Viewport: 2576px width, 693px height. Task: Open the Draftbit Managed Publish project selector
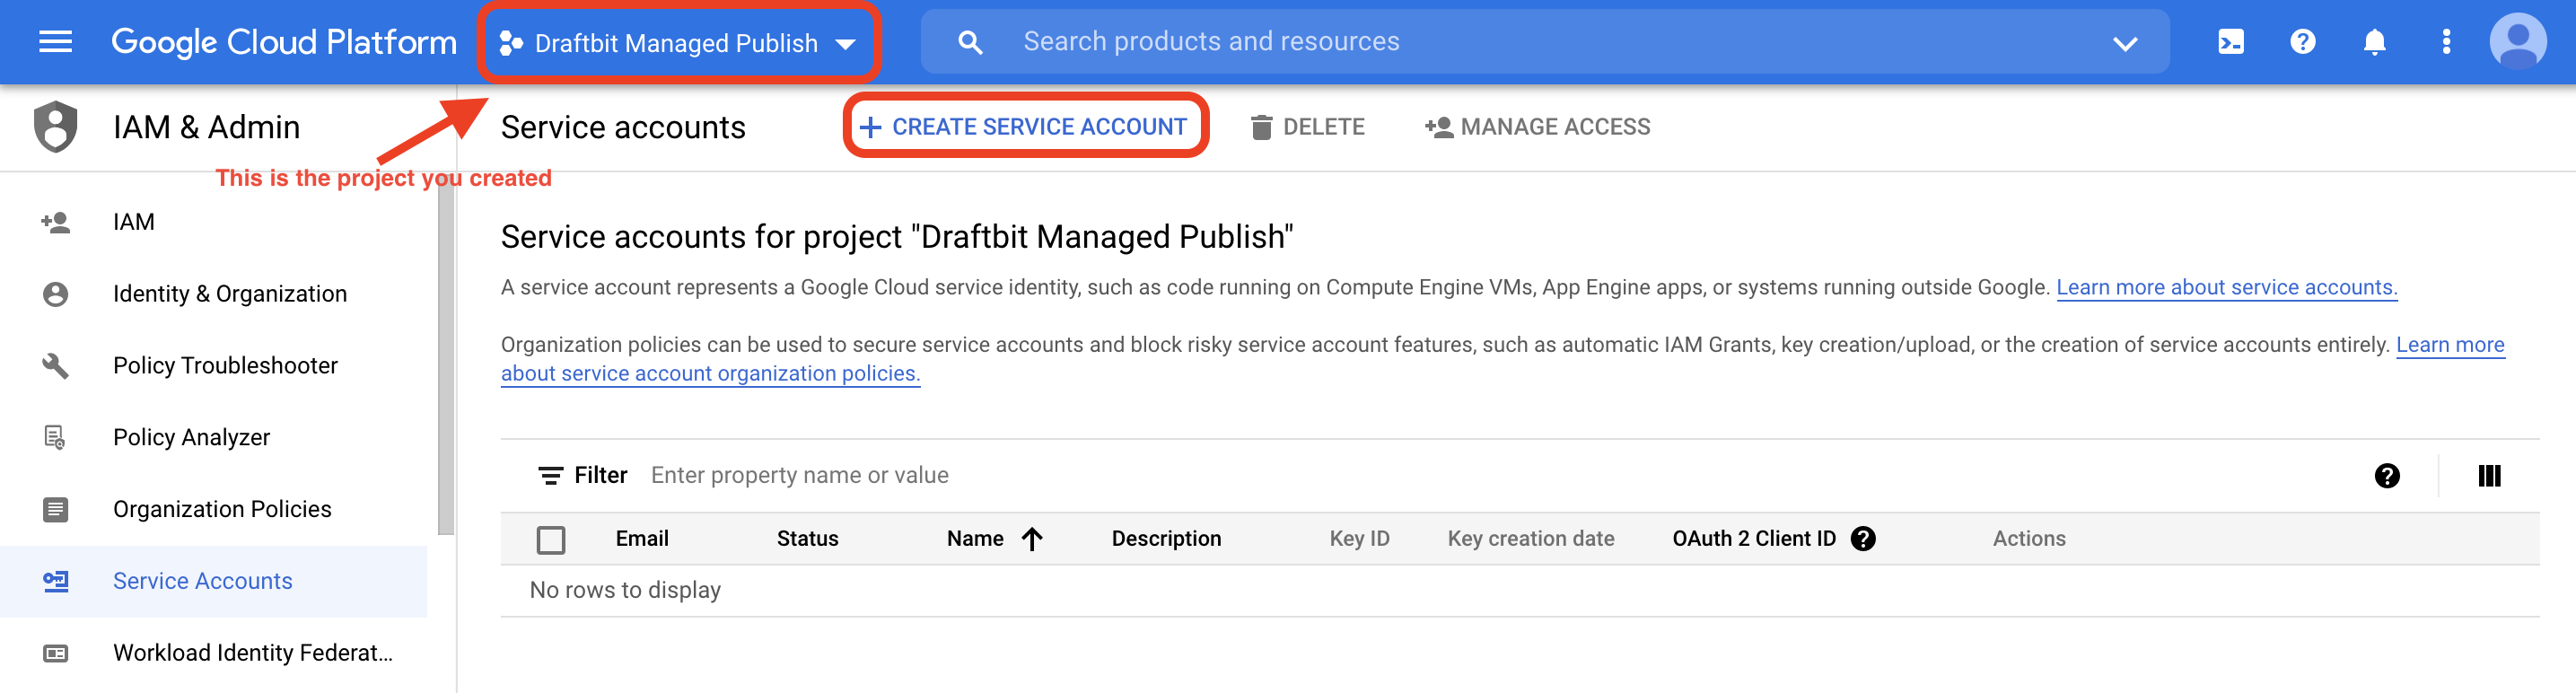(x=678, y=43)
